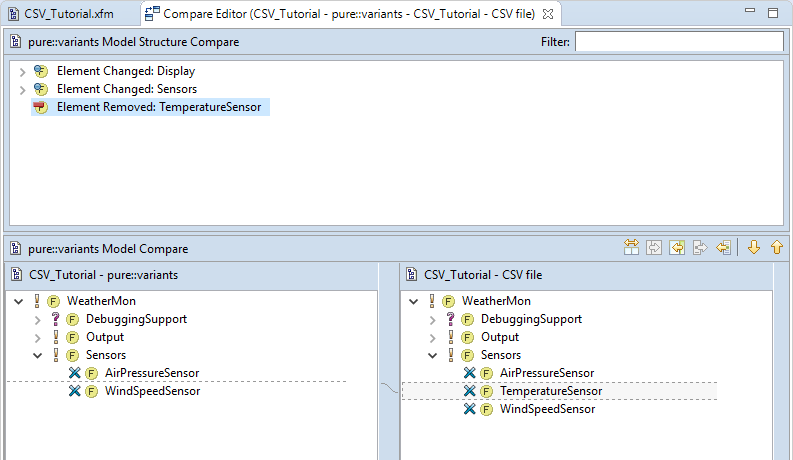The image size is (793, 460).
Task: Expand the Element Changed: Sensors node
Action: (x=22, y=90)
